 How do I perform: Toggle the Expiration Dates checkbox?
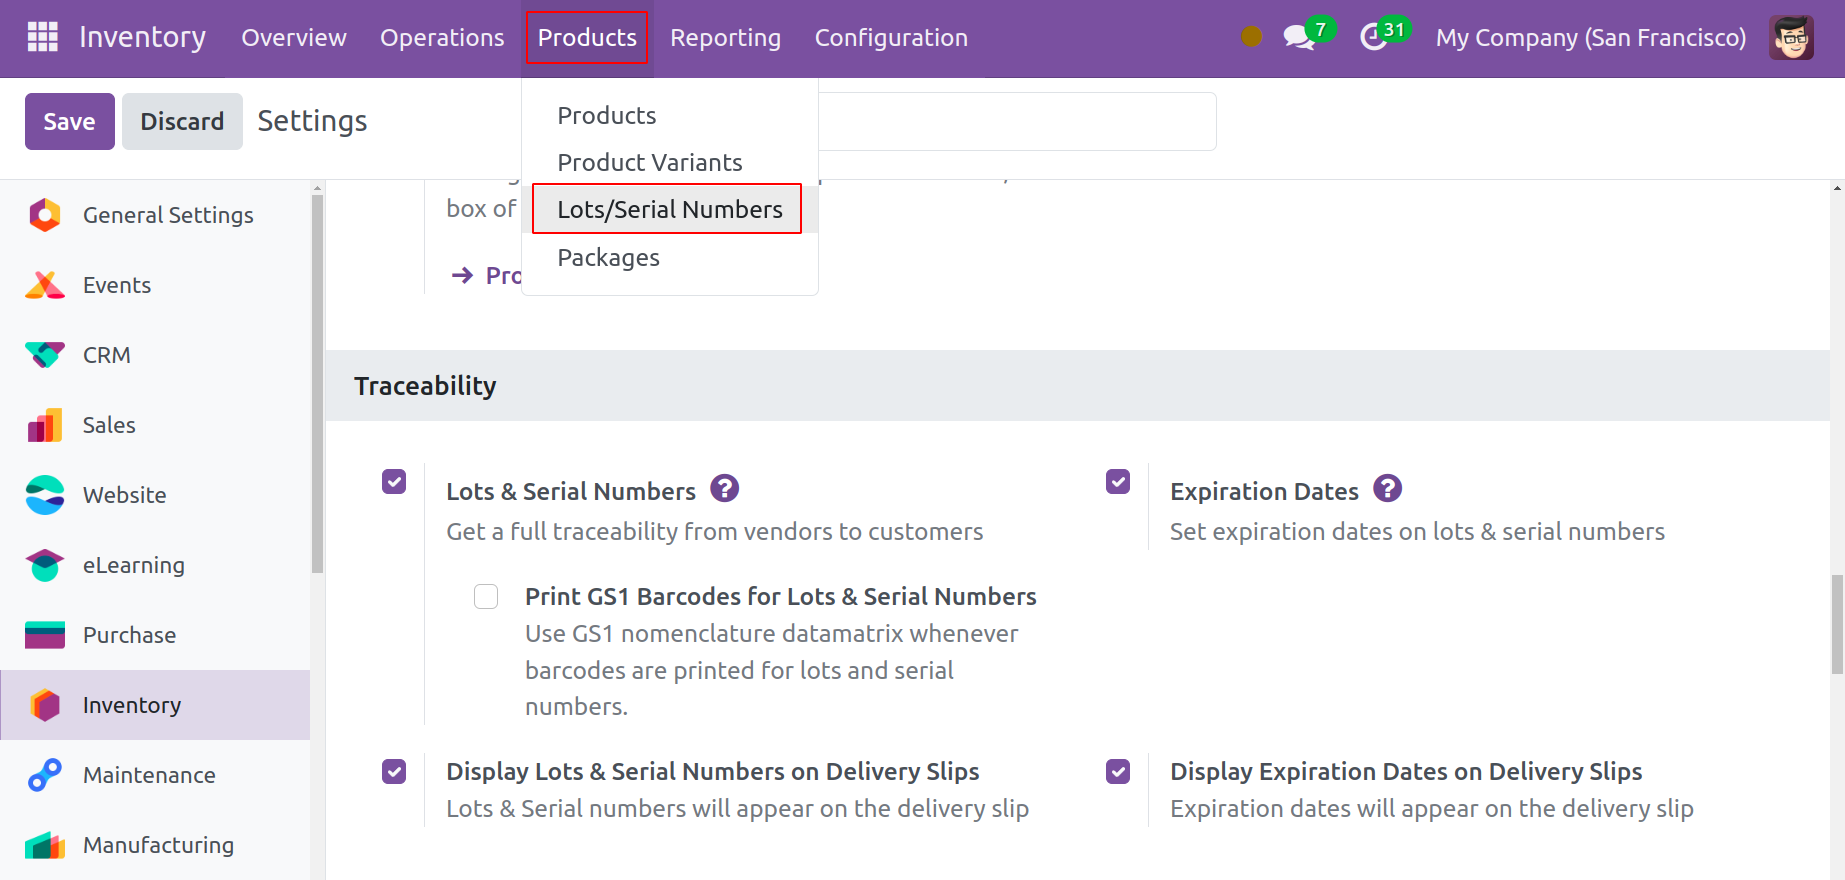(1118, 482)
